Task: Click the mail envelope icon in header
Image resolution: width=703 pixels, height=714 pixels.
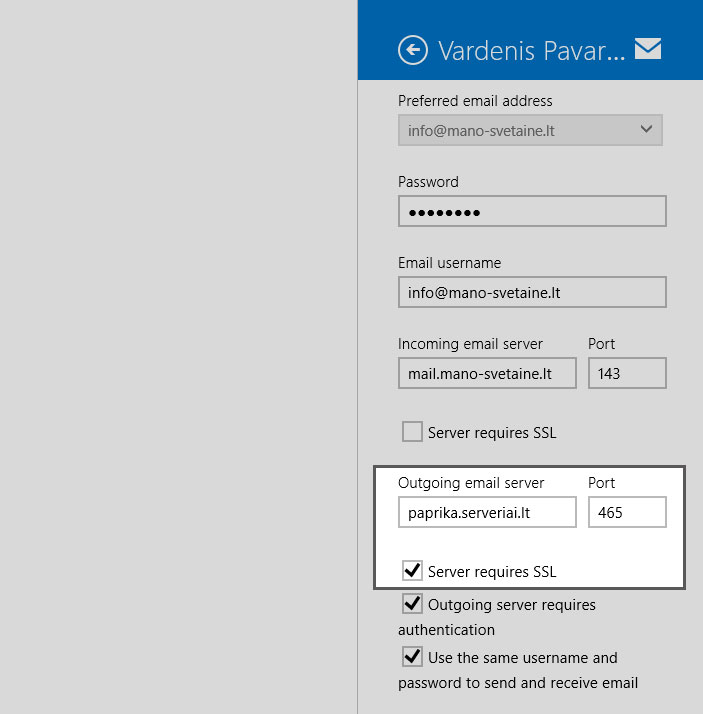Action: click(648, 49)
